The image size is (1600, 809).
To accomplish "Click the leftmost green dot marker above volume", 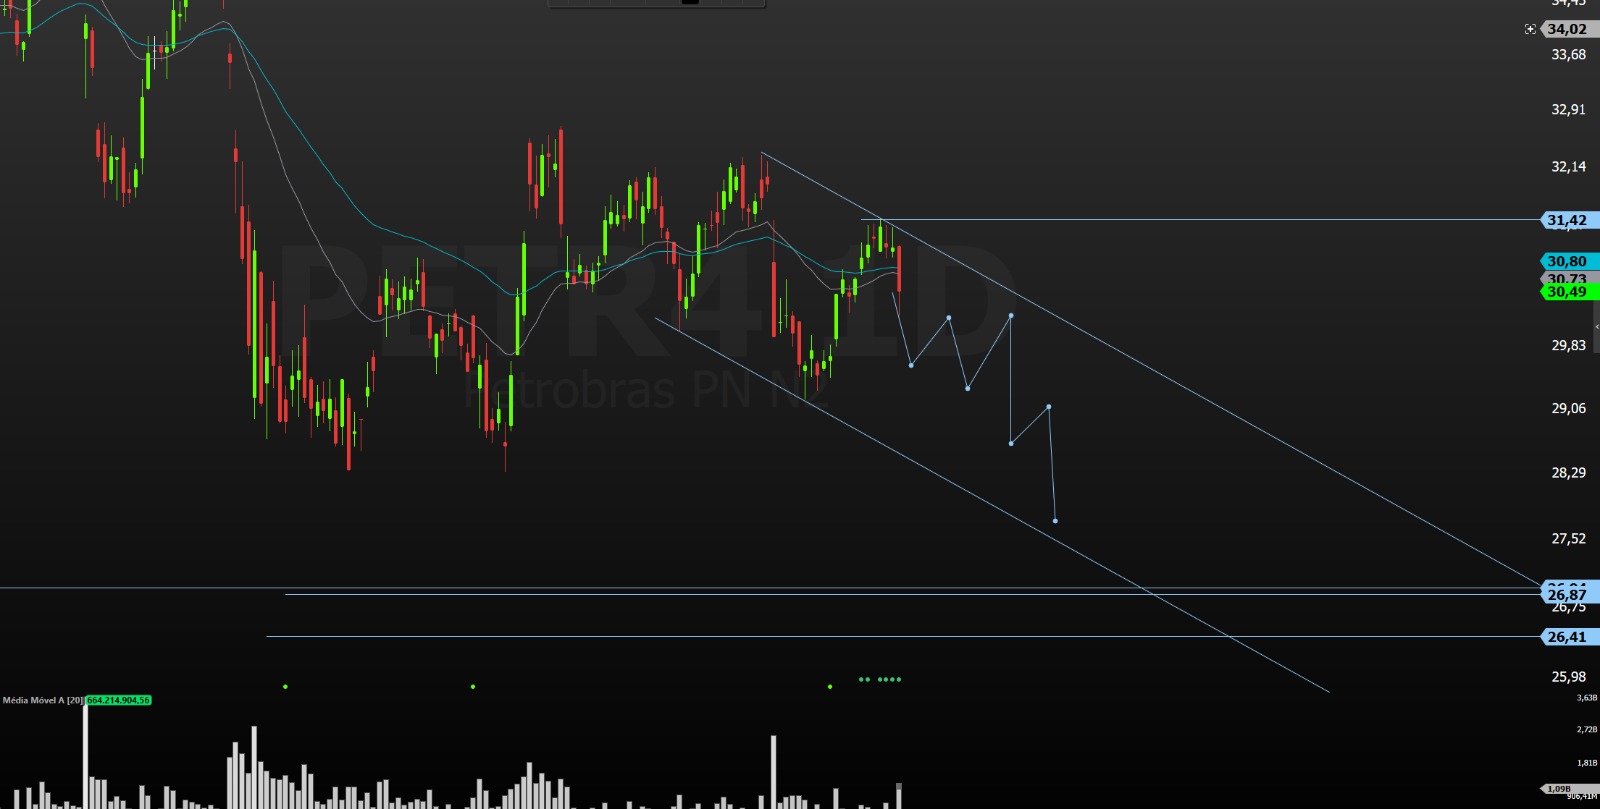I will [x=285, y=687].
